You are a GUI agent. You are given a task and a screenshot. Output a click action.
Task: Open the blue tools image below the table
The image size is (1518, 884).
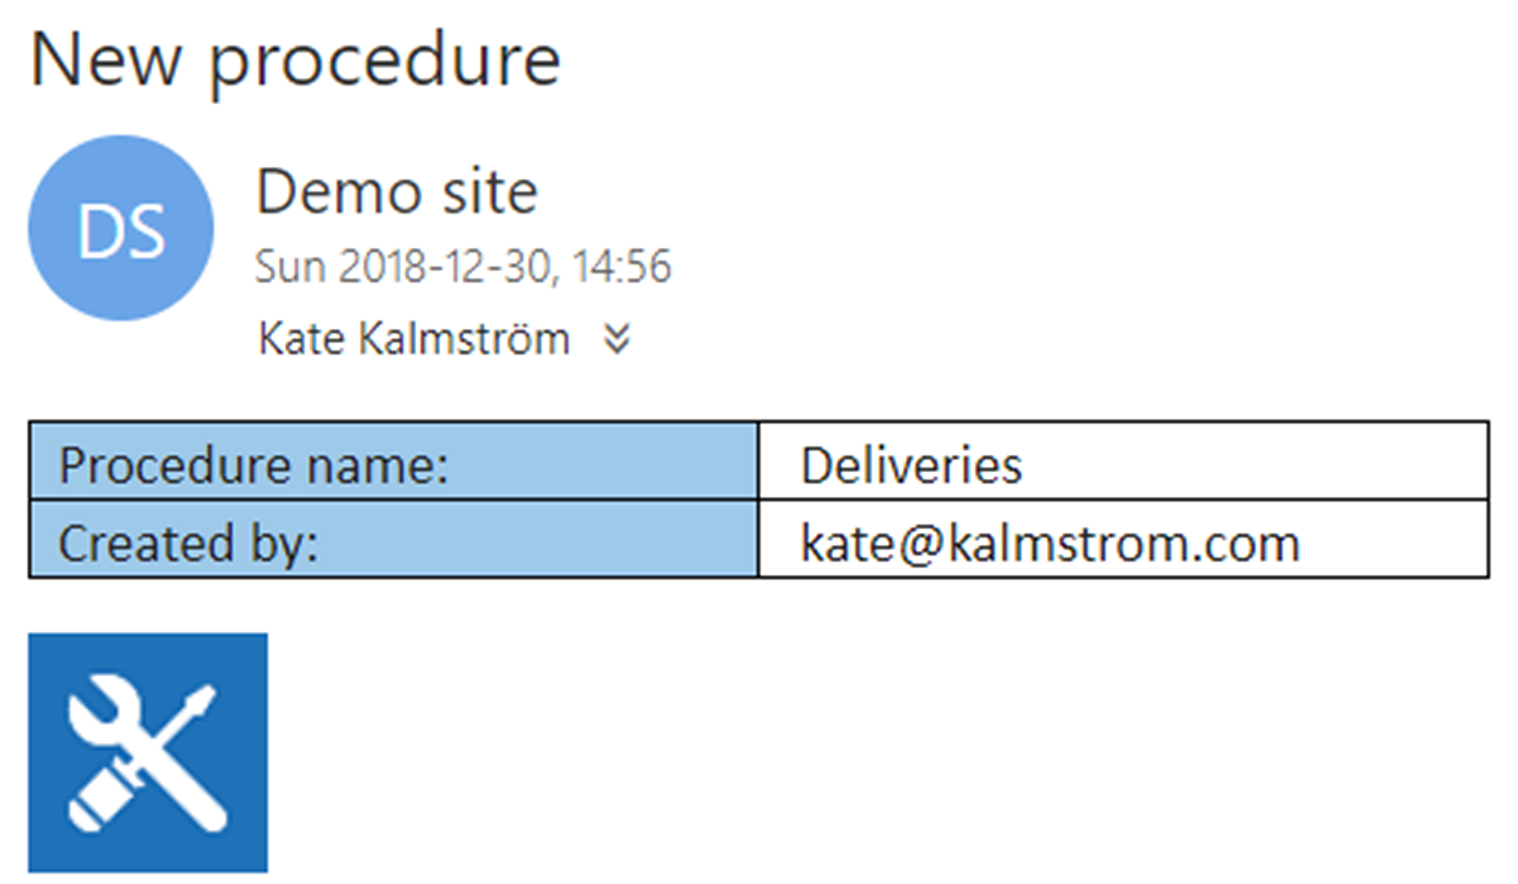(148, 752)
